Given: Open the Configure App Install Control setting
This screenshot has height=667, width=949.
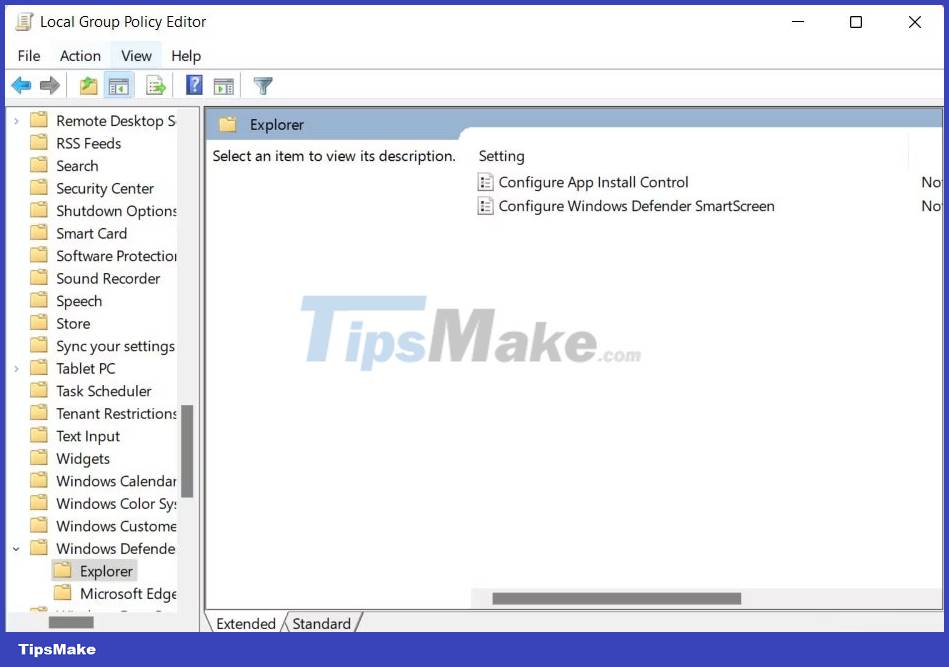Looking at the screenshot, I should 594,182.
